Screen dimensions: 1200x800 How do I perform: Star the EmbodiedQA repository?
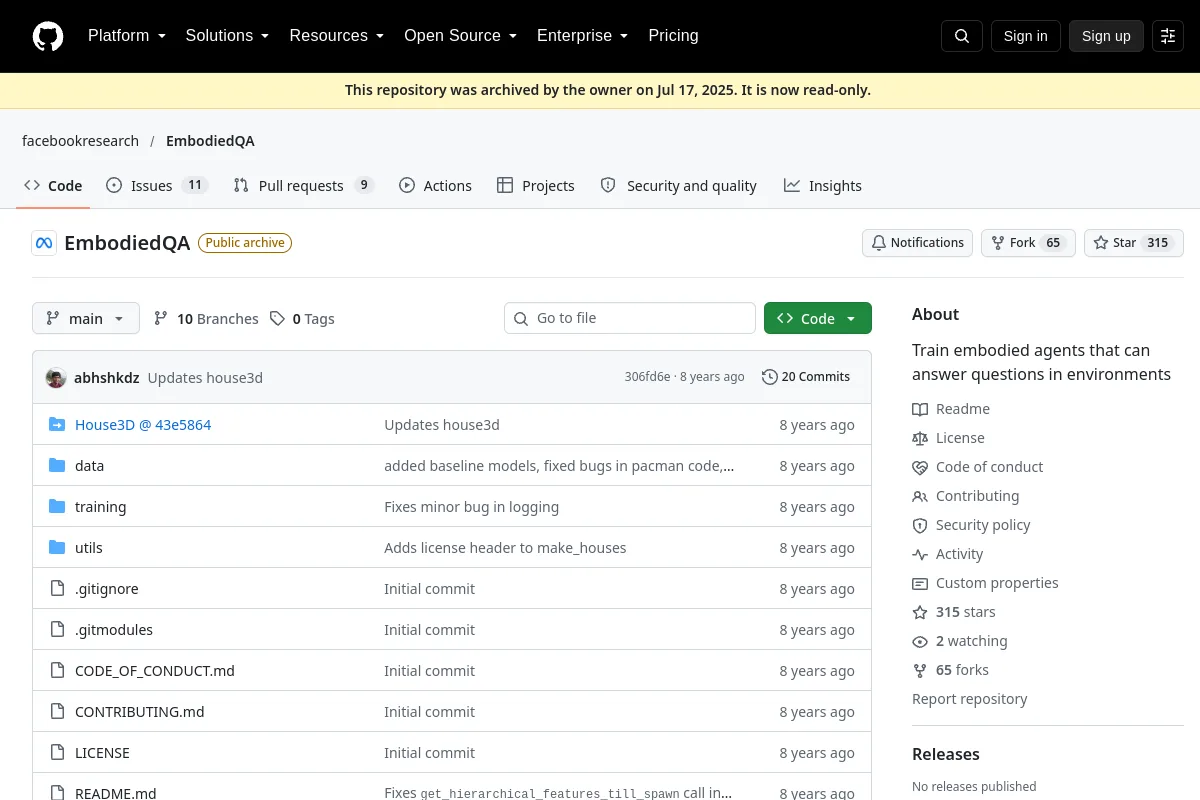click(x=1134, y=243)
